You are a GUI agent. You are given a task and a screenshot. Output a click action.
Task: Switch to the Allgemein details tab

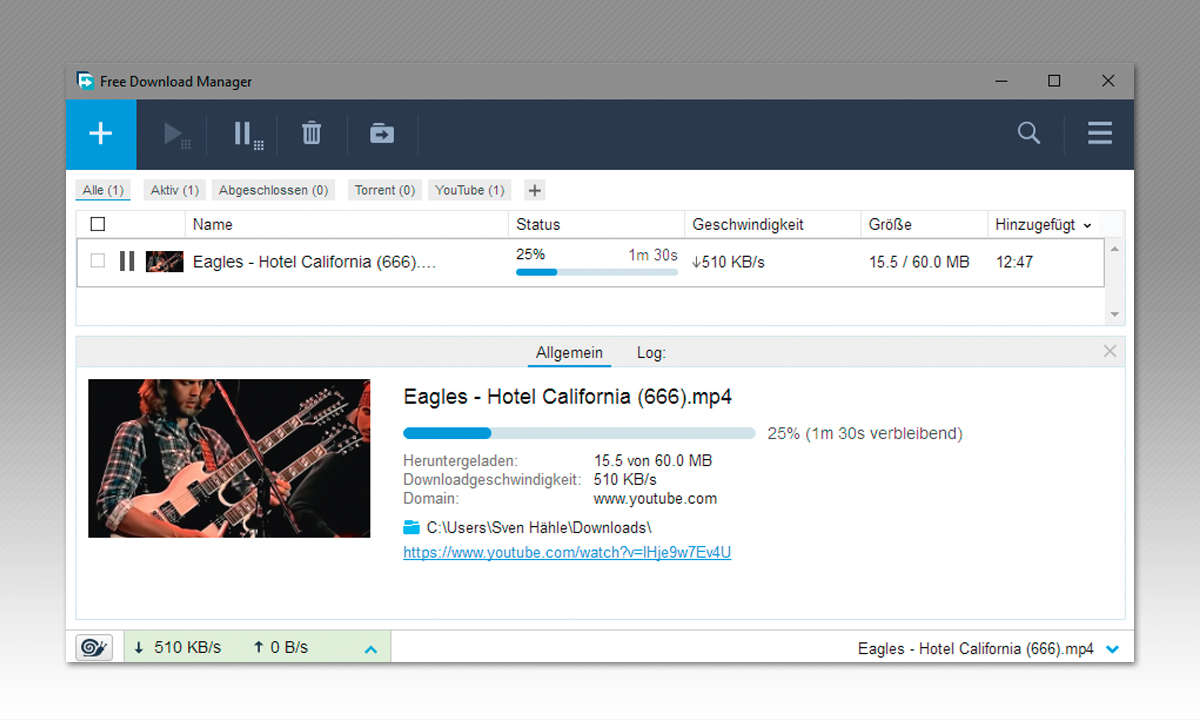click(x=569, y=352)
